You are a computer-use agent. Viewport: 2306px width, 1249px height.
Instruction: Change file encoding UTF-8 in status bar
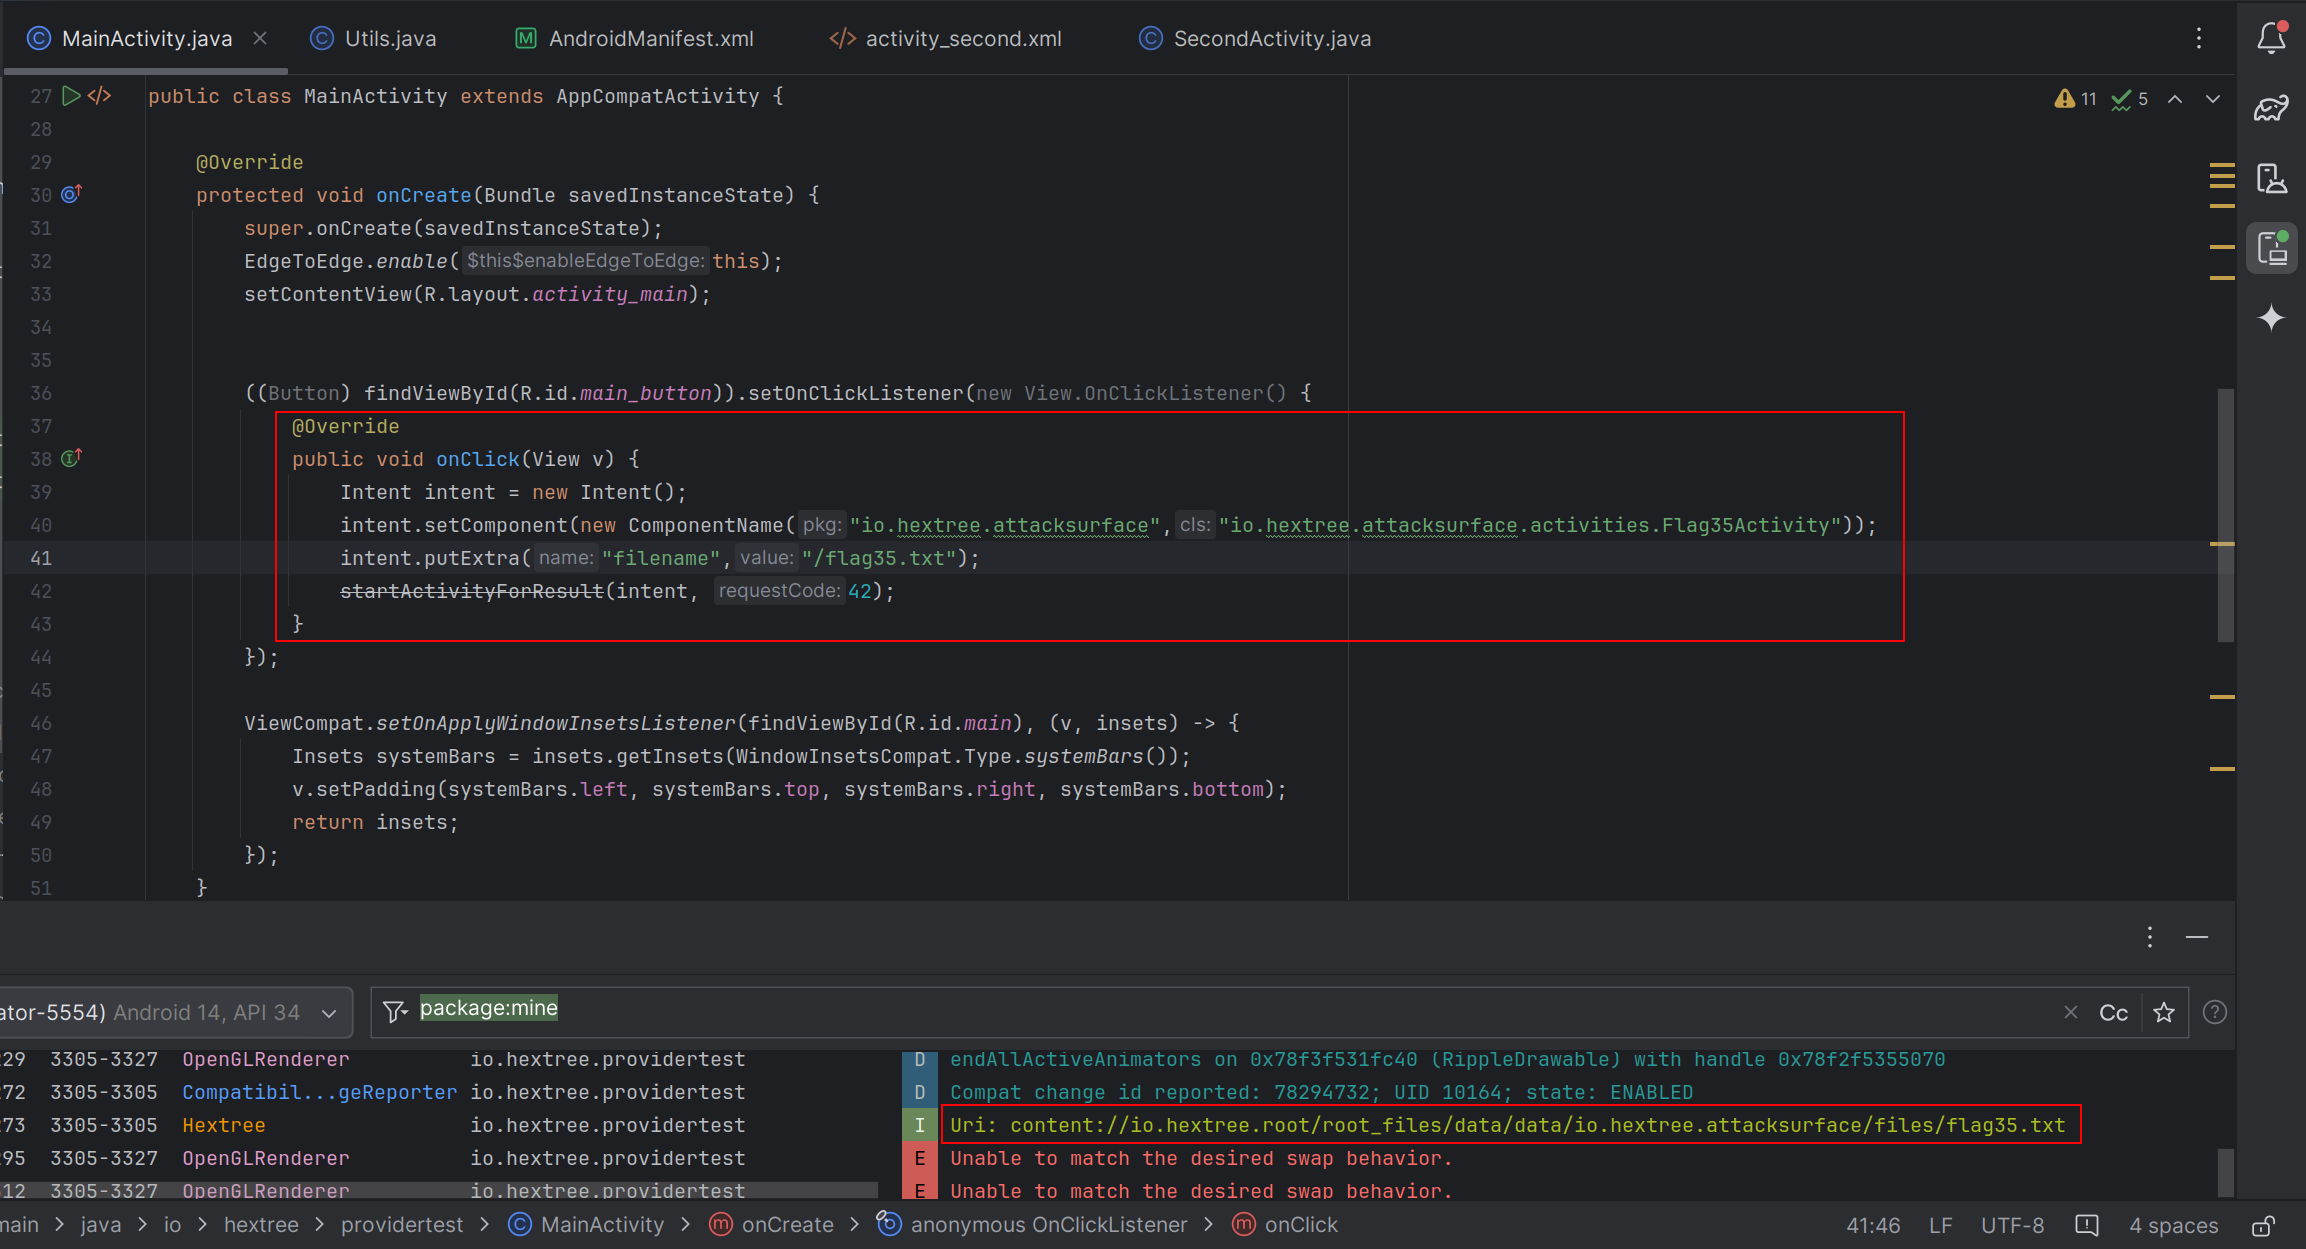click(x=2012, y=1225)
